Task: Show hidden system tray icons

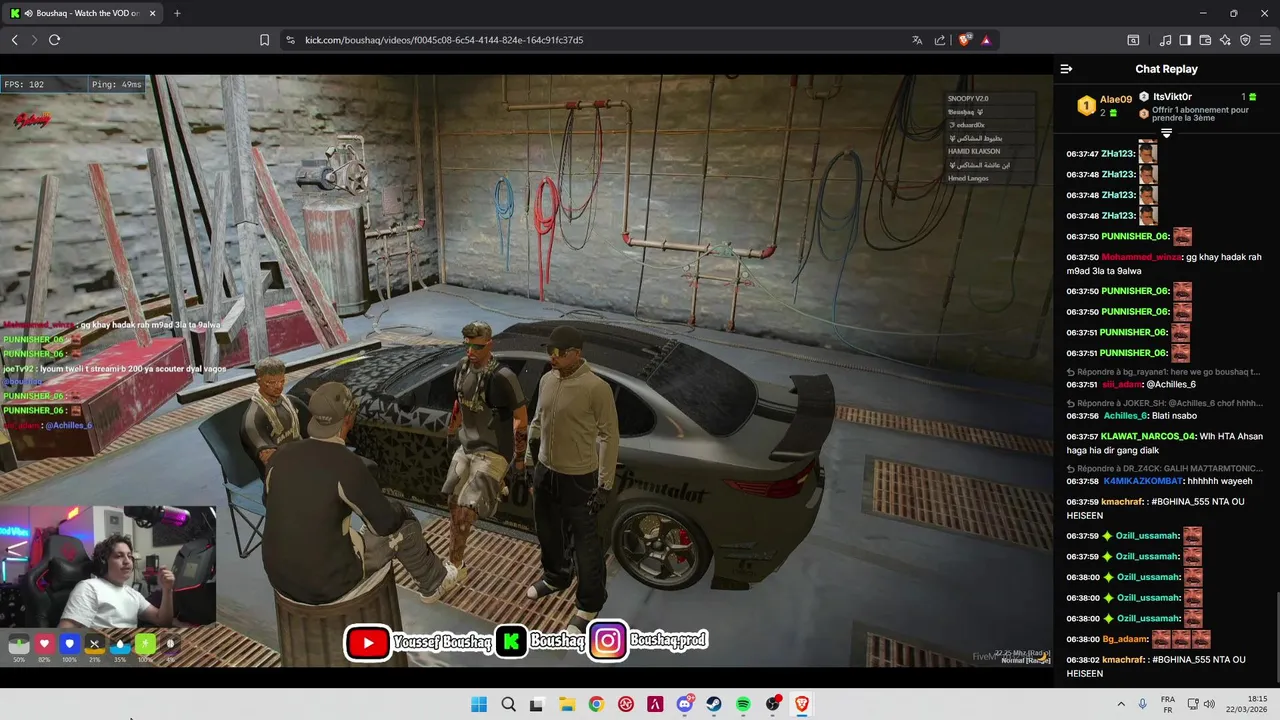Action: click(x=1120, y=704)
